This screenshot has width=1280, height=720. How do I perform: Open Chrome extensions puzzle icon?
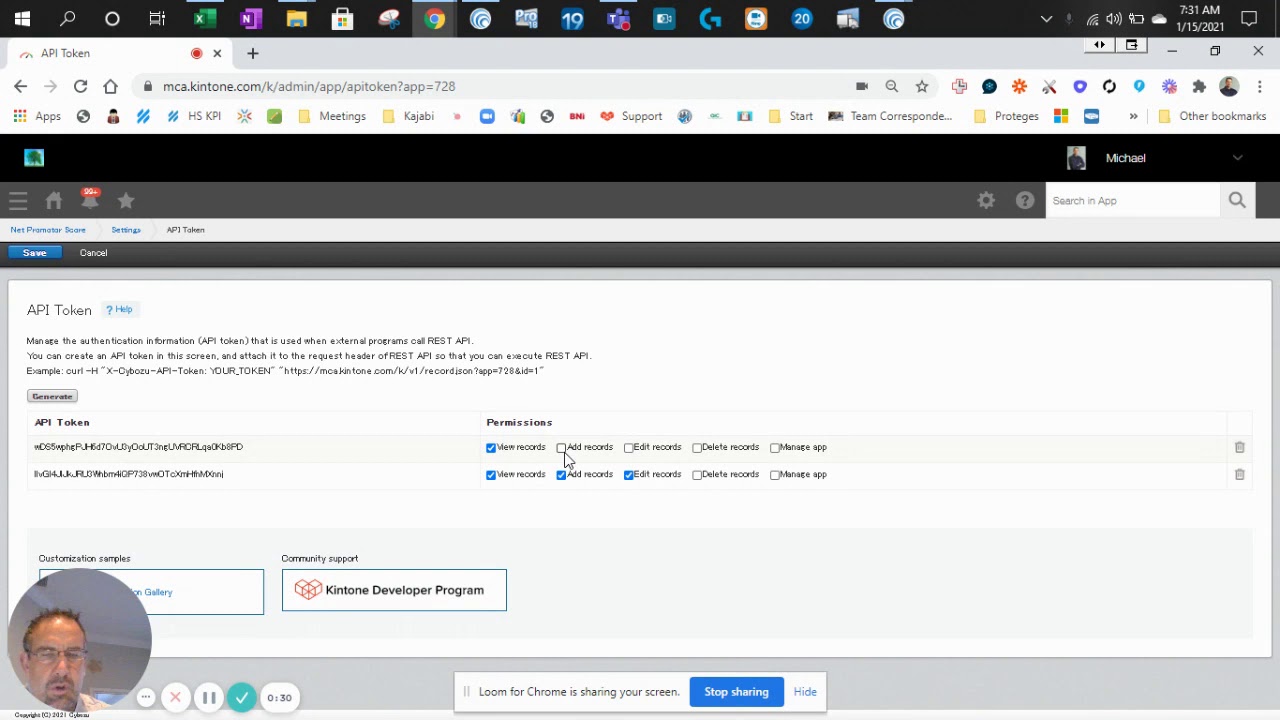(1199, 86)
